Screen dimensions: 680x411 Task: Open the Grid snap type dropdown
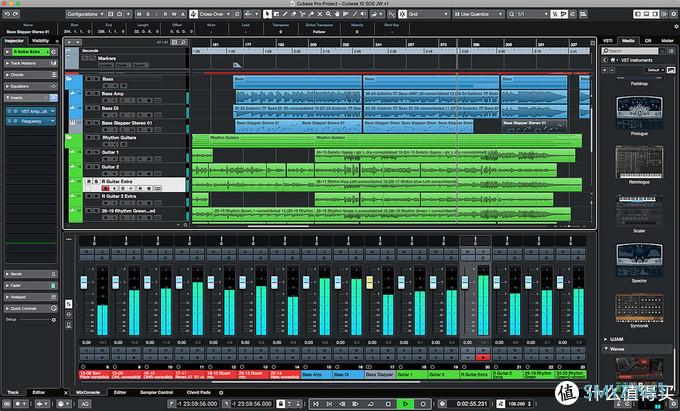pyautogui.click(x=428, y=14)
